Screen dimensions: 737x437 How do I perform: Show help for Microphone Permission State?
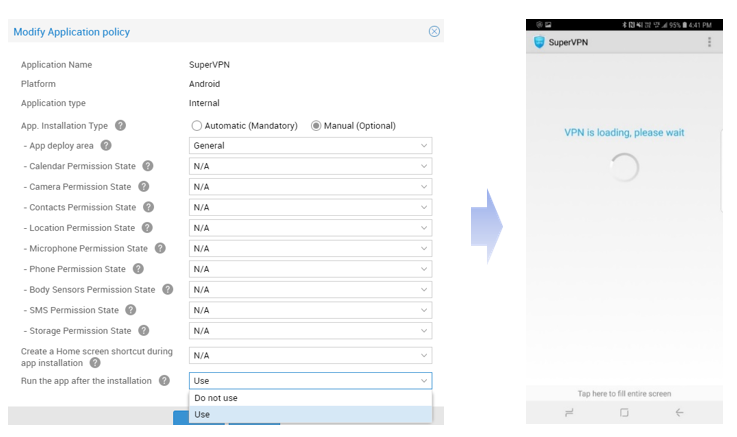click(x=160, y=248)
